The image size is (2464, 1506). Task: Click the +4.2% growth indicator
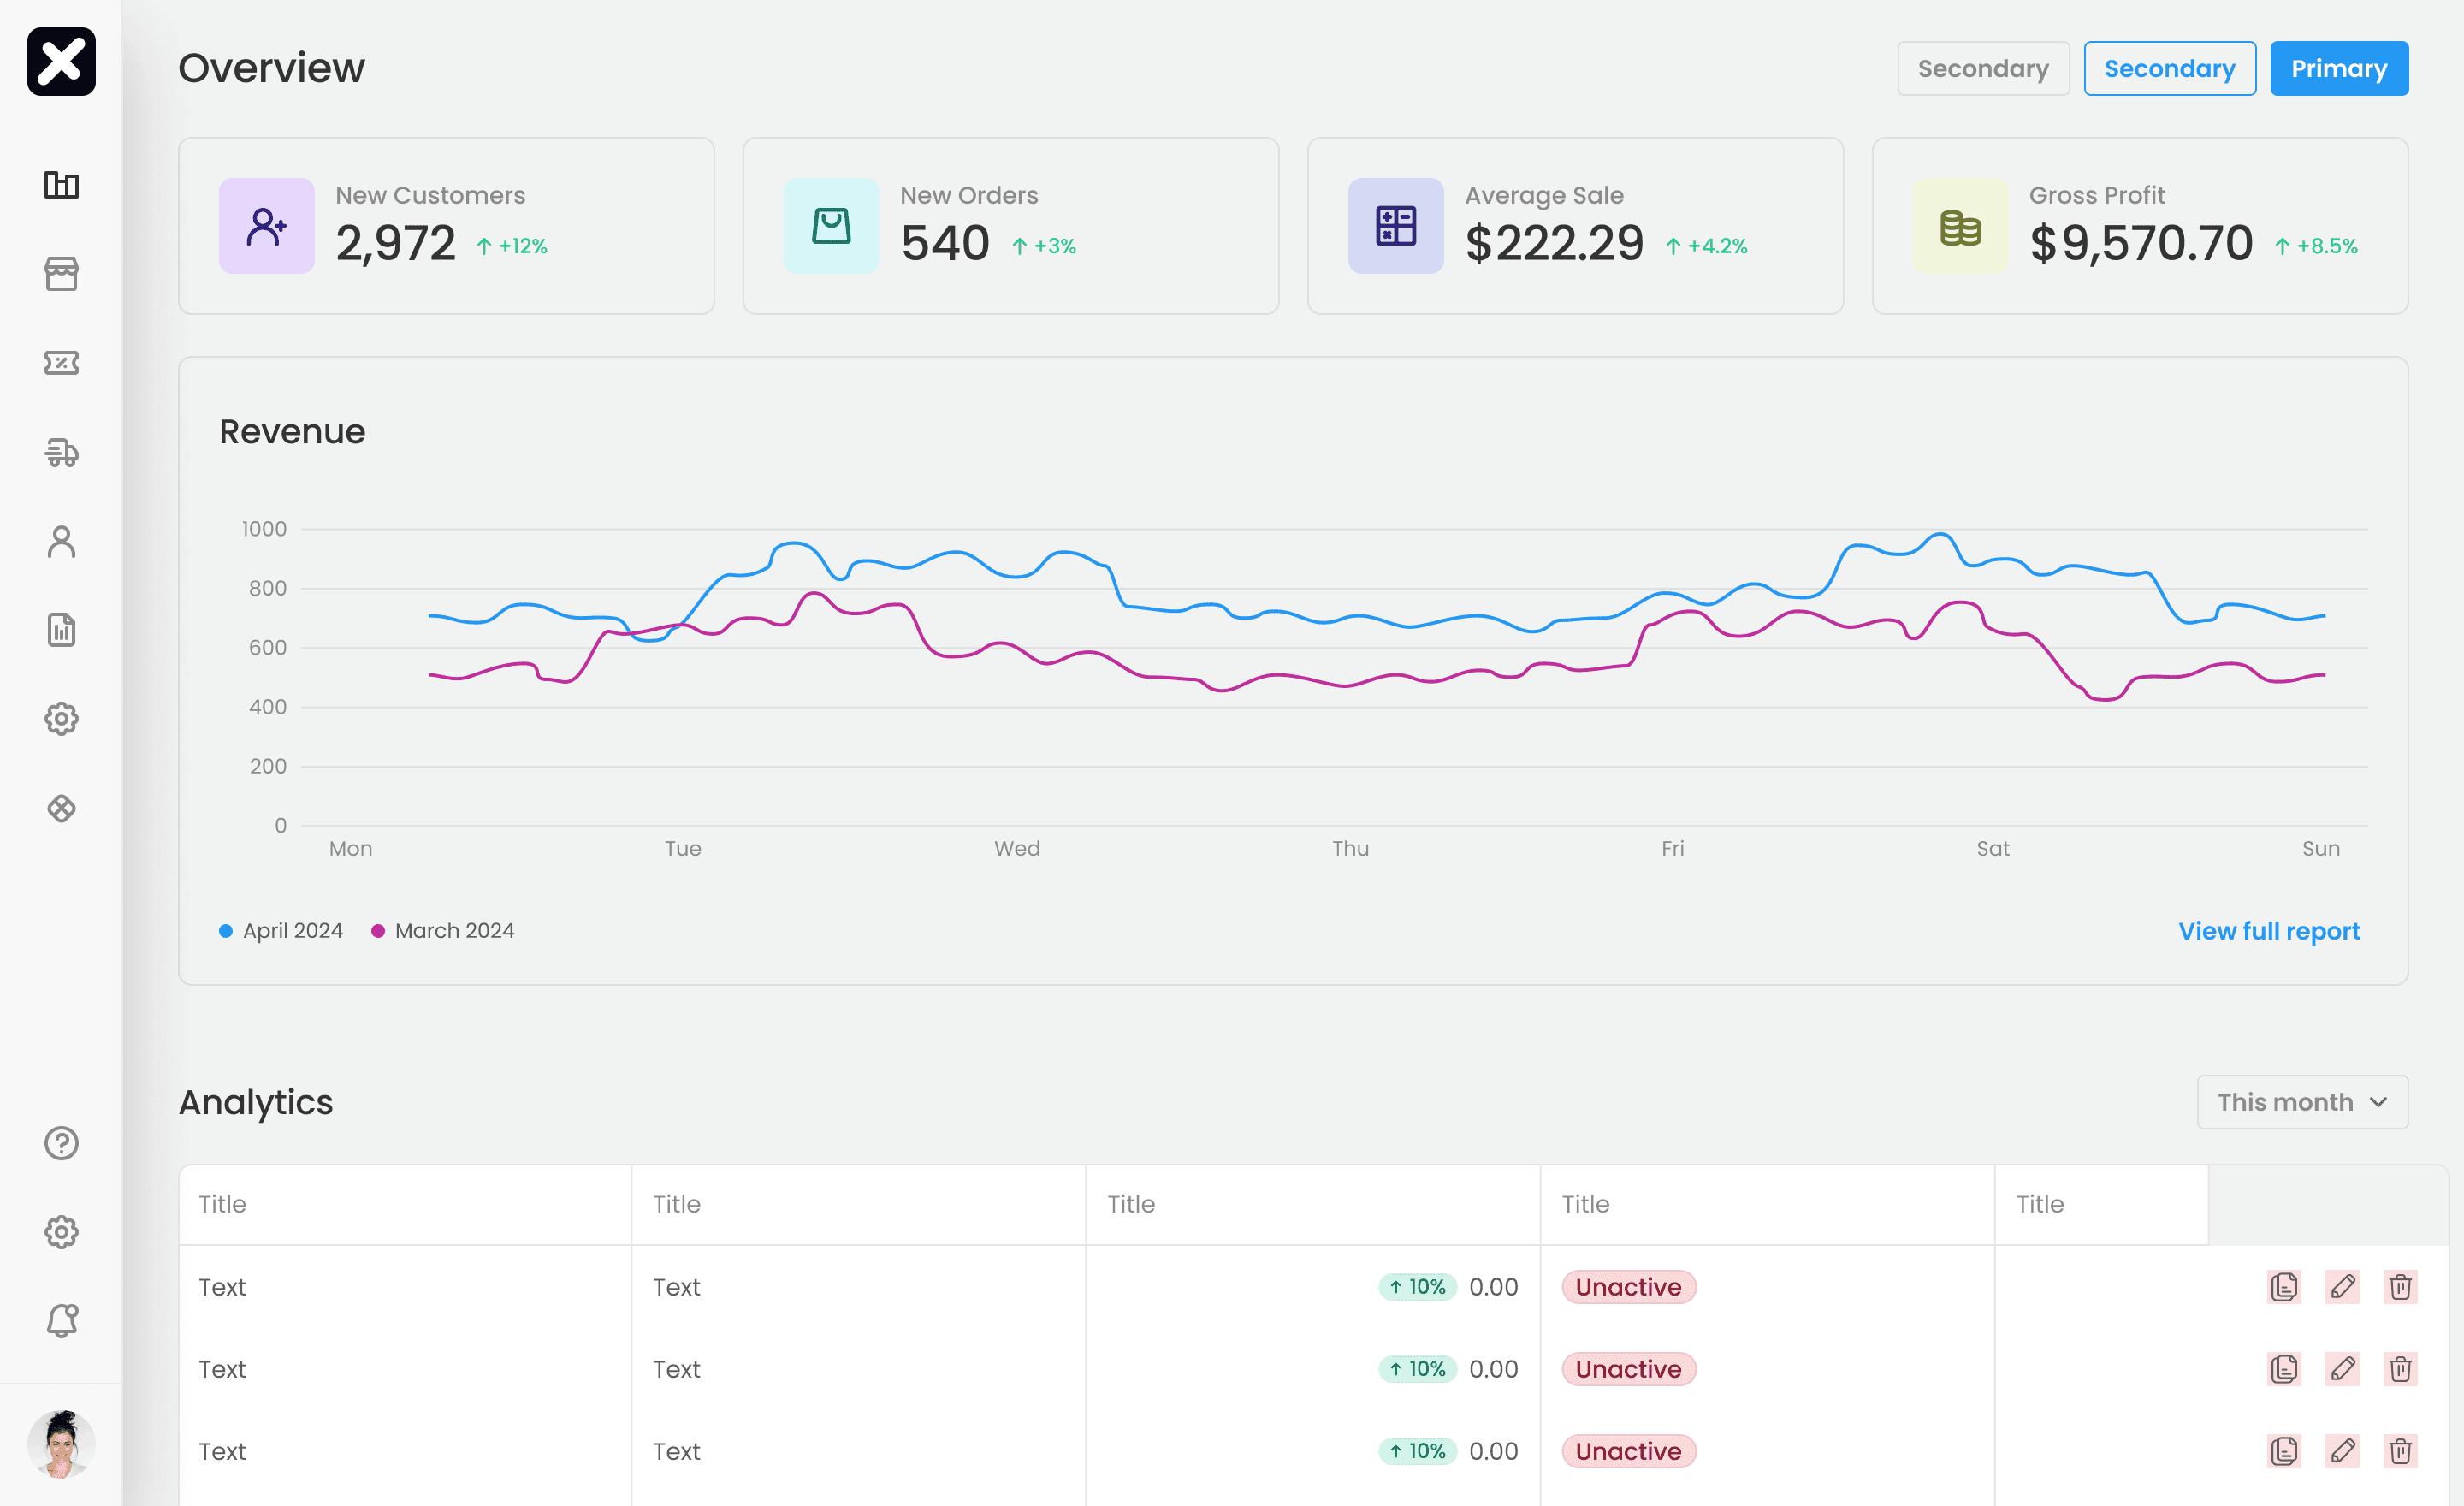tap(1706, 246)
